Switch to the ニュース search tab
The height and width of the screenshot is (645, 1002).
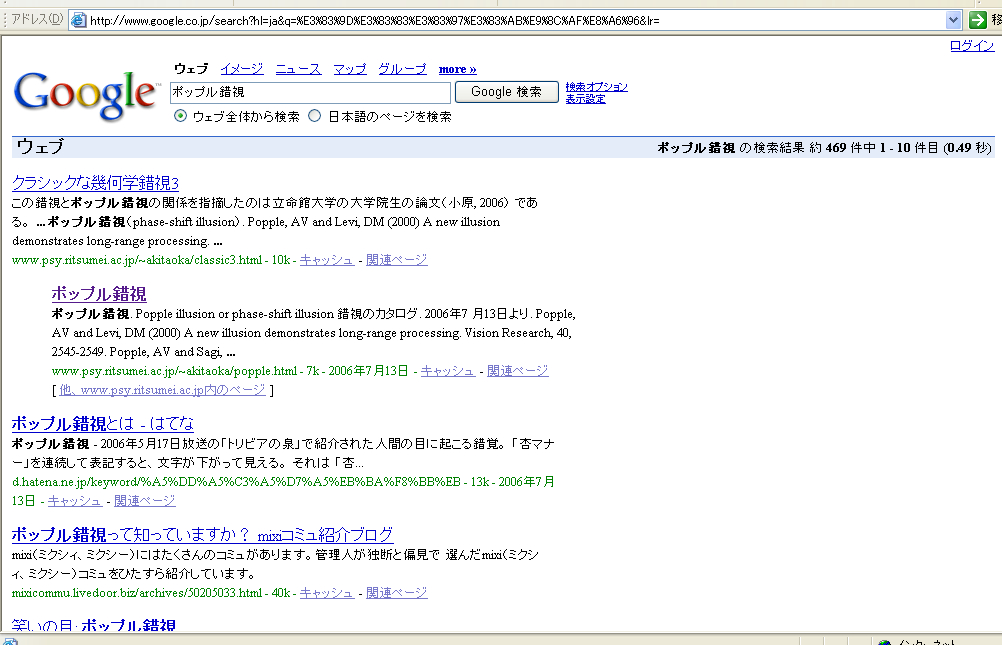(298, 69)
